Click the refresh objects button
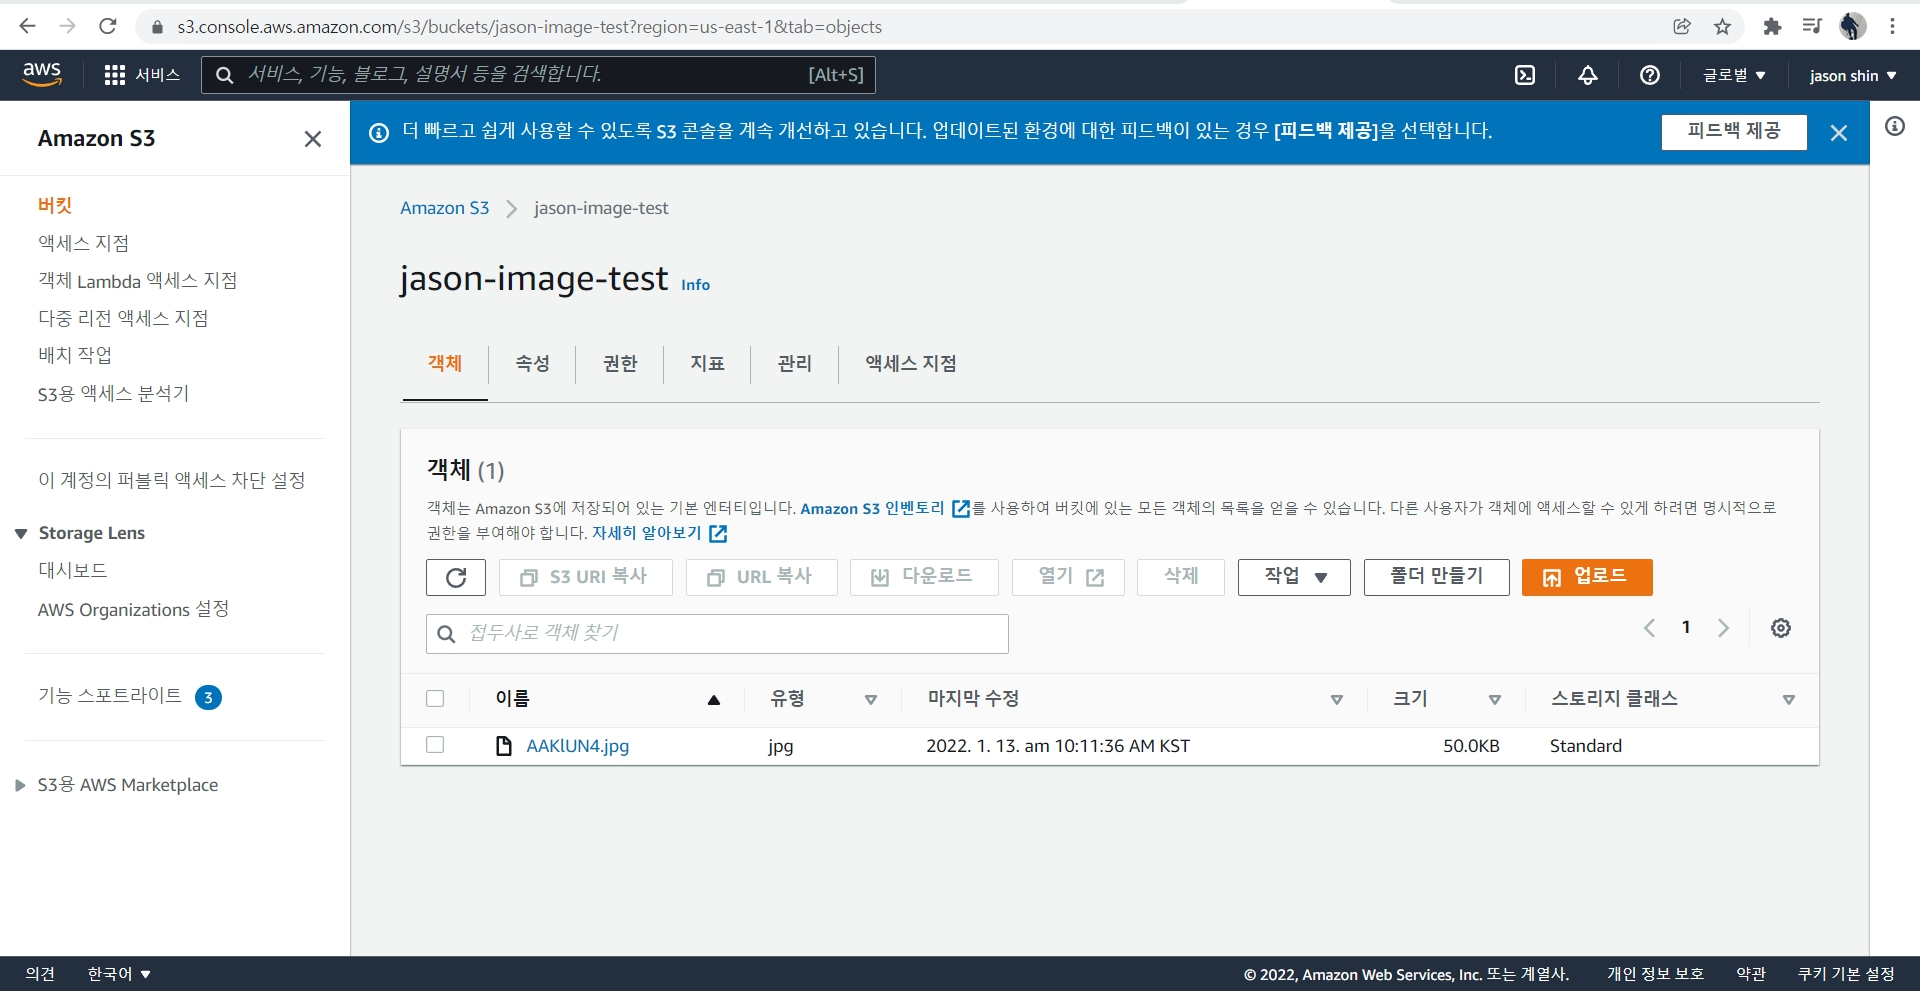Image resolution: width=1920 pixels, height=991 pixels. pos(456,577)
